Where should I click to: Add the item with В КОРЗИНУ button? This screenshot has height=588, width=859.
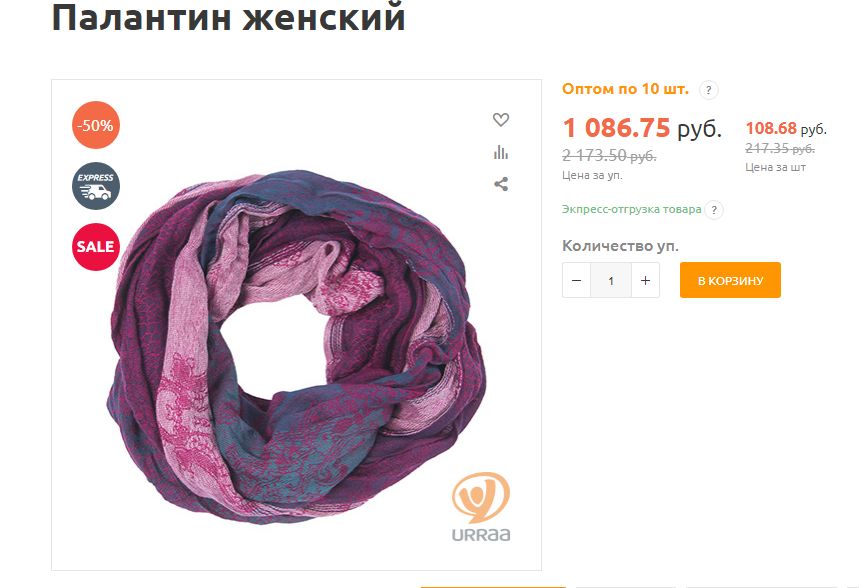(730, 280)
